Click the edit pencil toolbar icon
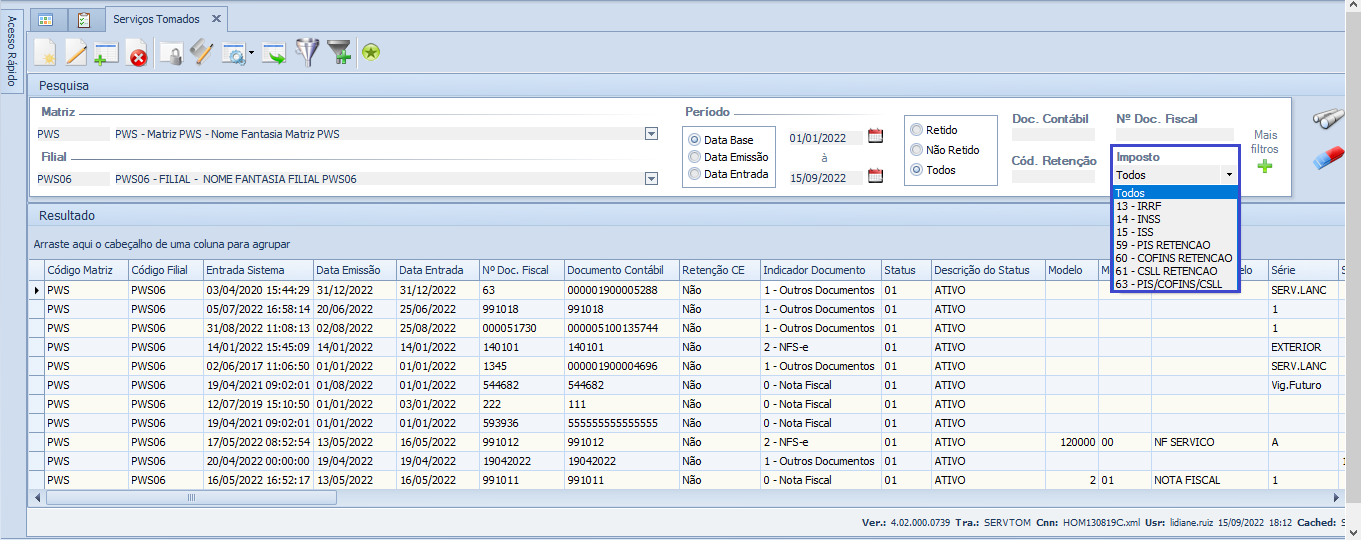The width and height of the screenshot is (1361, 540). tap(76, 53)
